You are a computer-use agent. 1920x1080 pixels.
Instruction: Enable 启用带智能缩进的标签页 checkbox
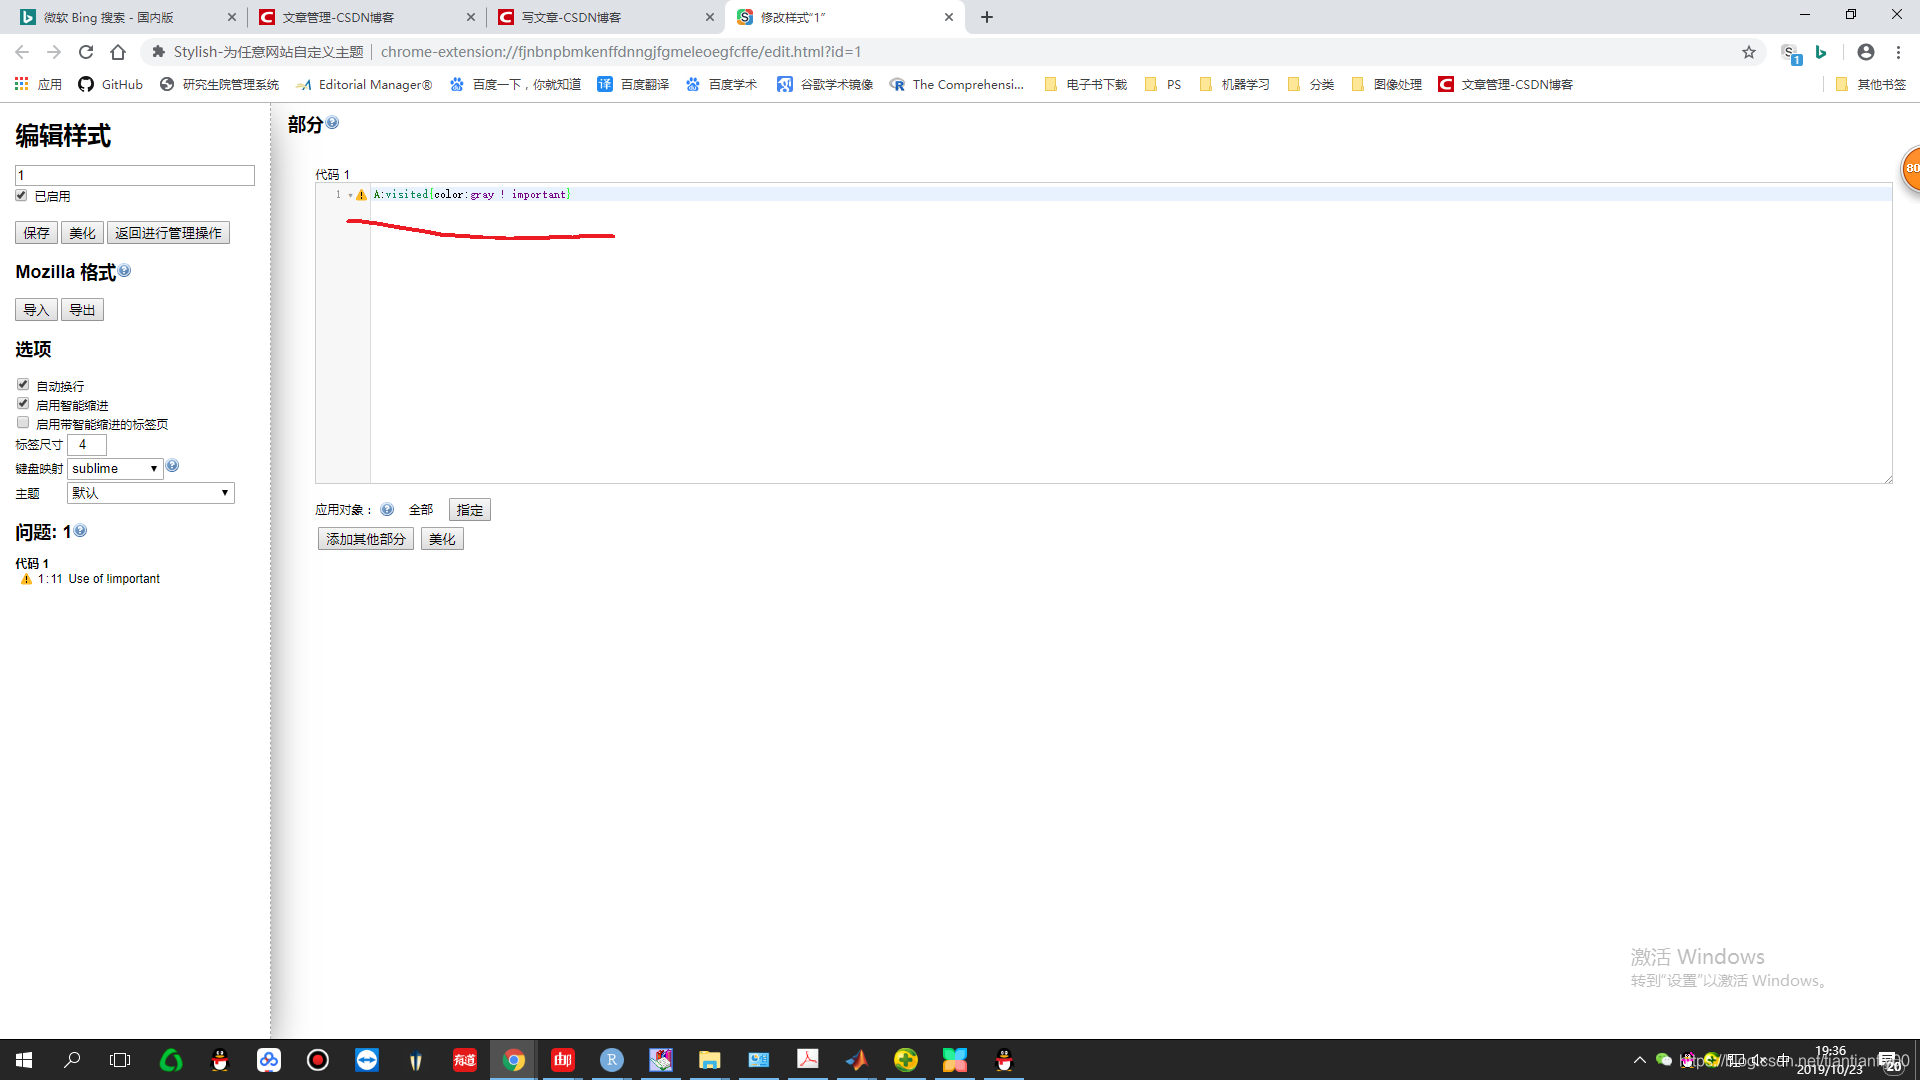pyautogui.click(x=23, y=423)
